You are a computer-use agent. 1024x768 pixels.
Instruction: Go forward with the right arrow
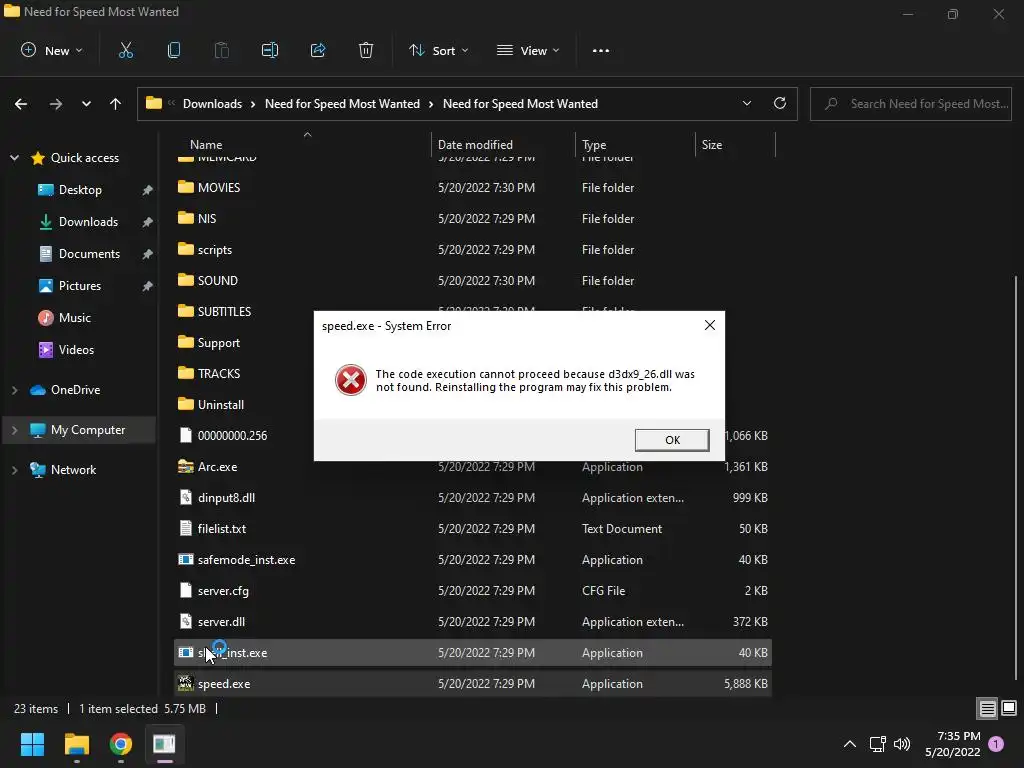(56, 104)
